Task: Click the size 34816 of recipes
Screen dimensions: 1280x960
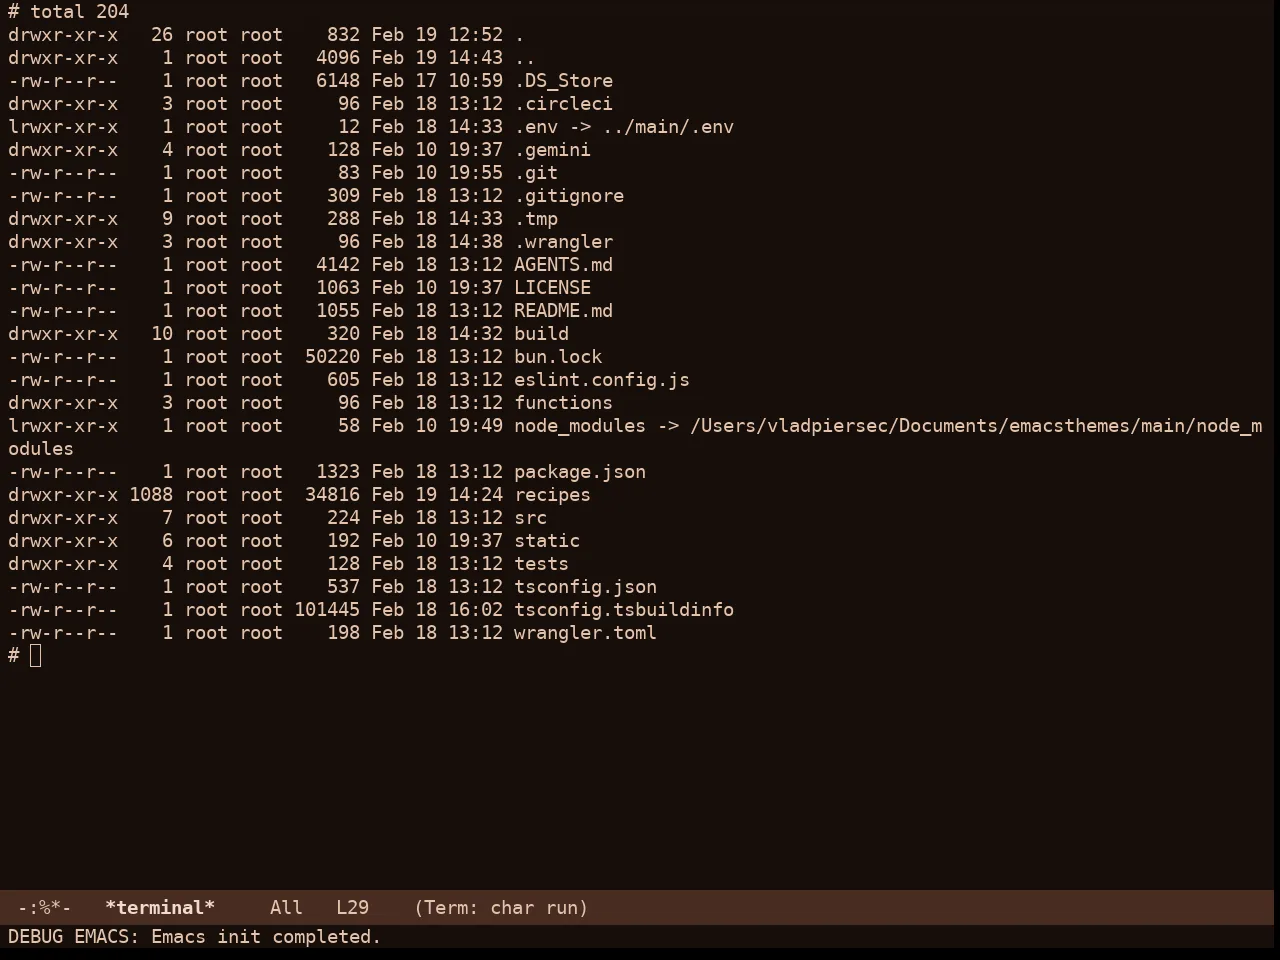Action: (x=332, y=495)
